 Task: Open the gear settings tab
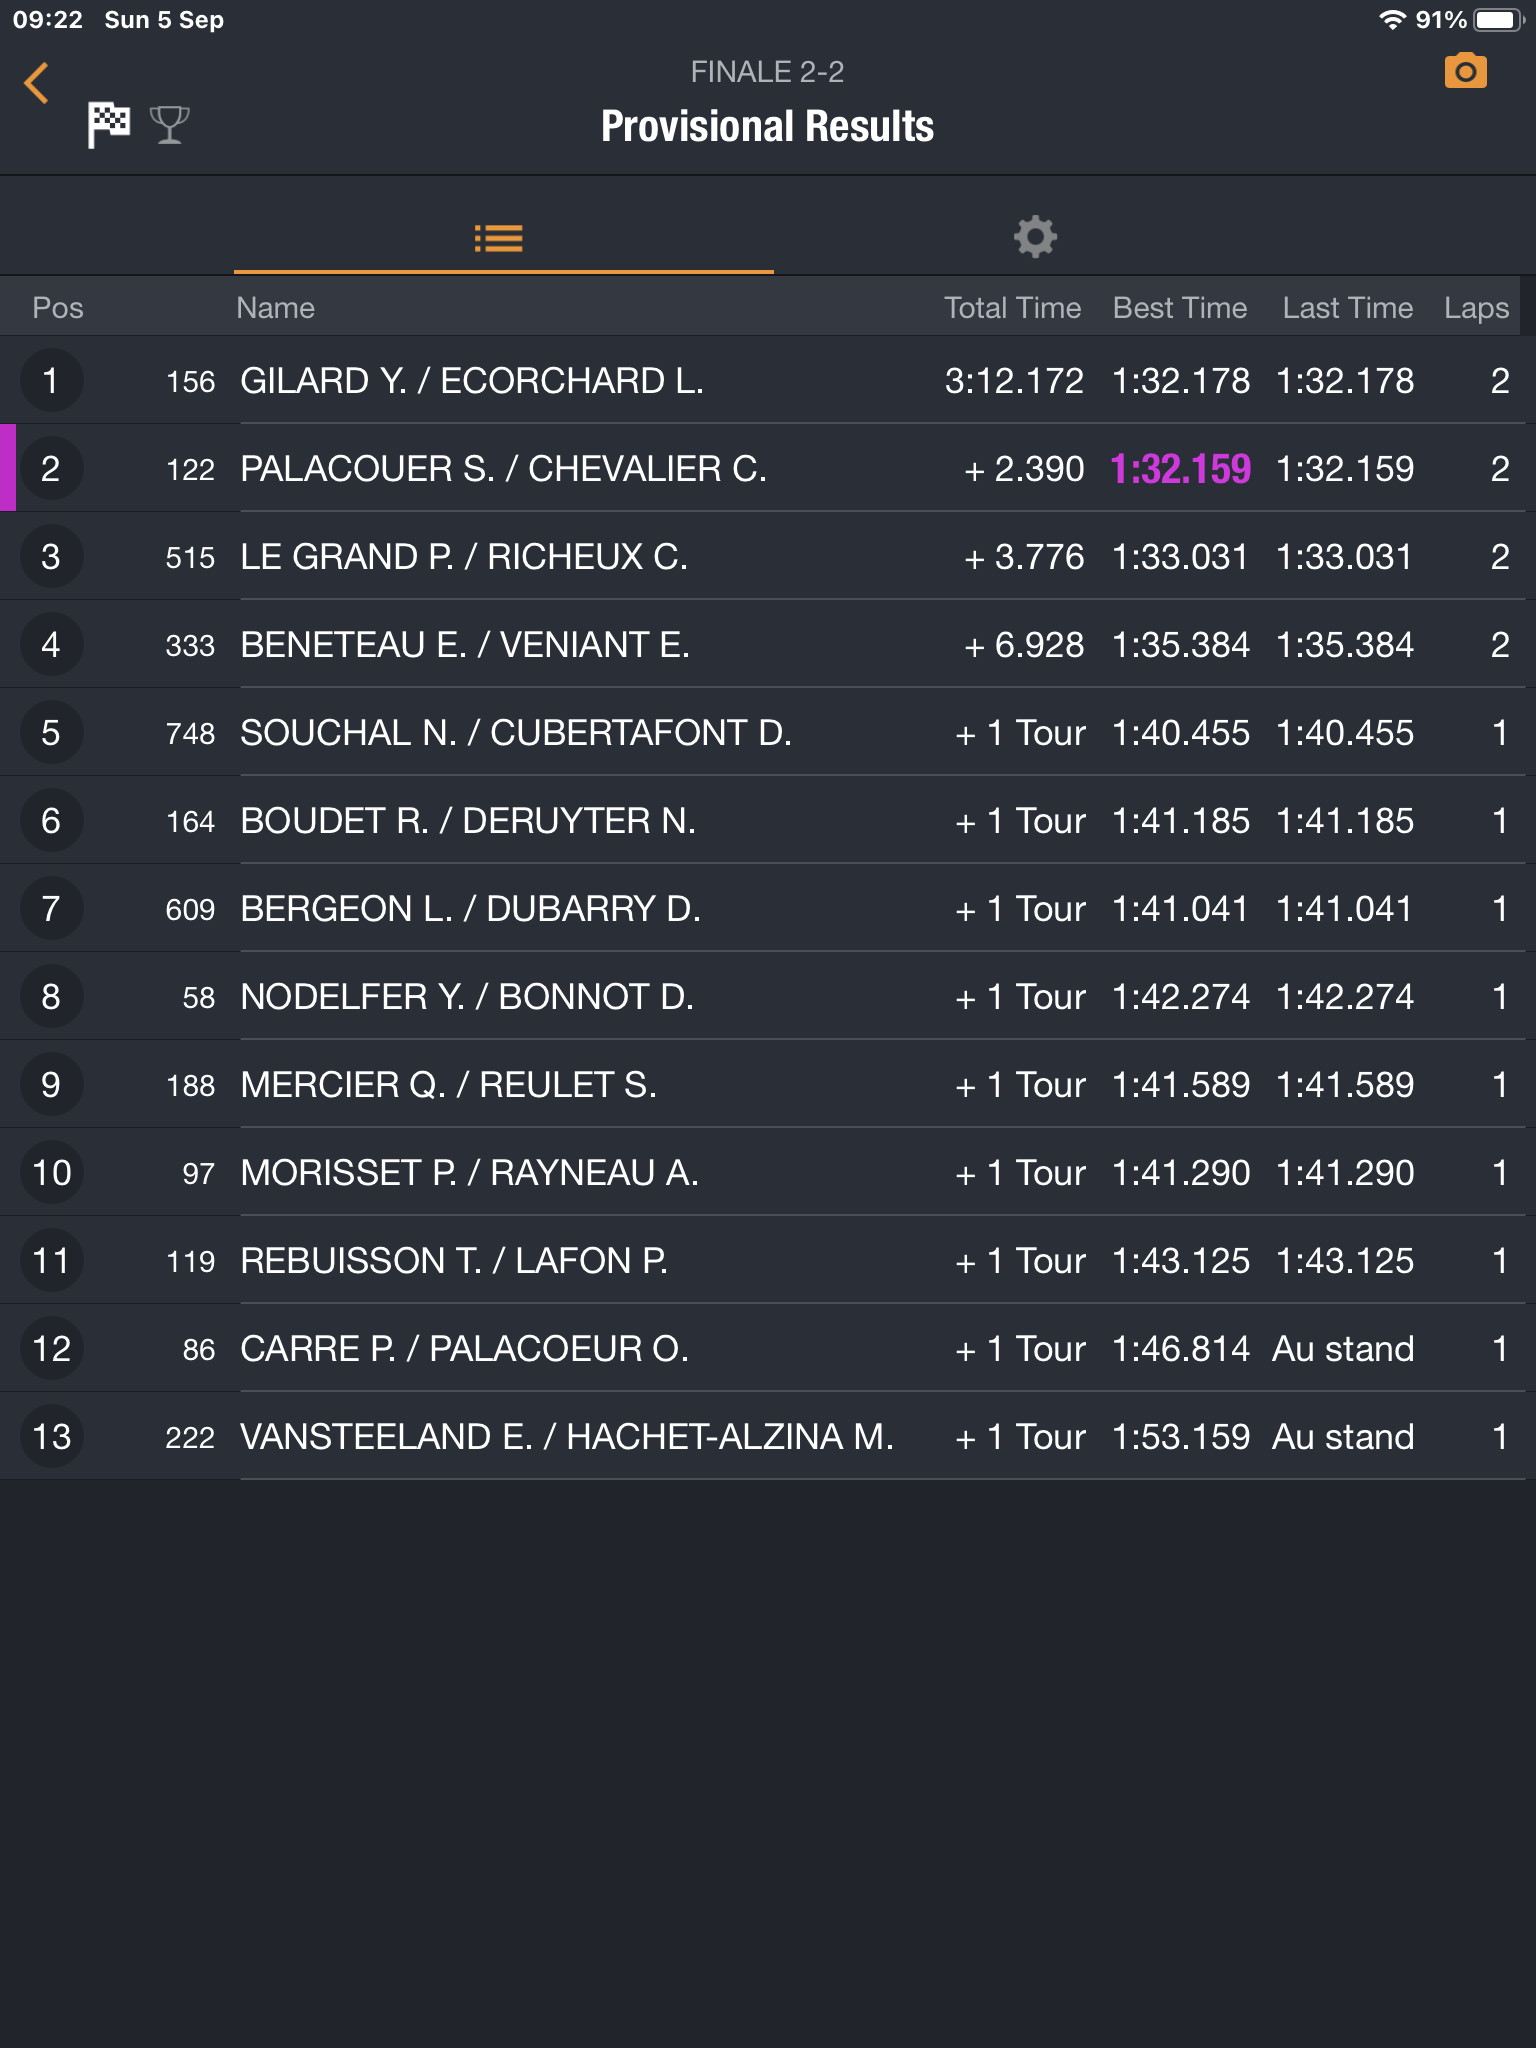(x=1035, y=237)
